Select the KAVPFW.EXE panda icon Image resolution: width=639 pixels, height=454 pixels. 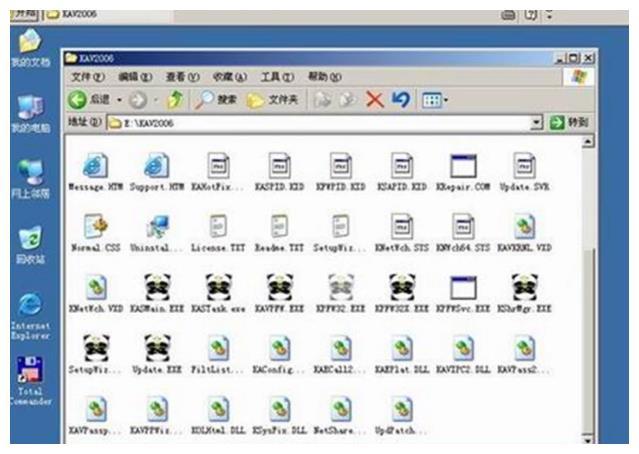click(x=280, y=287)
